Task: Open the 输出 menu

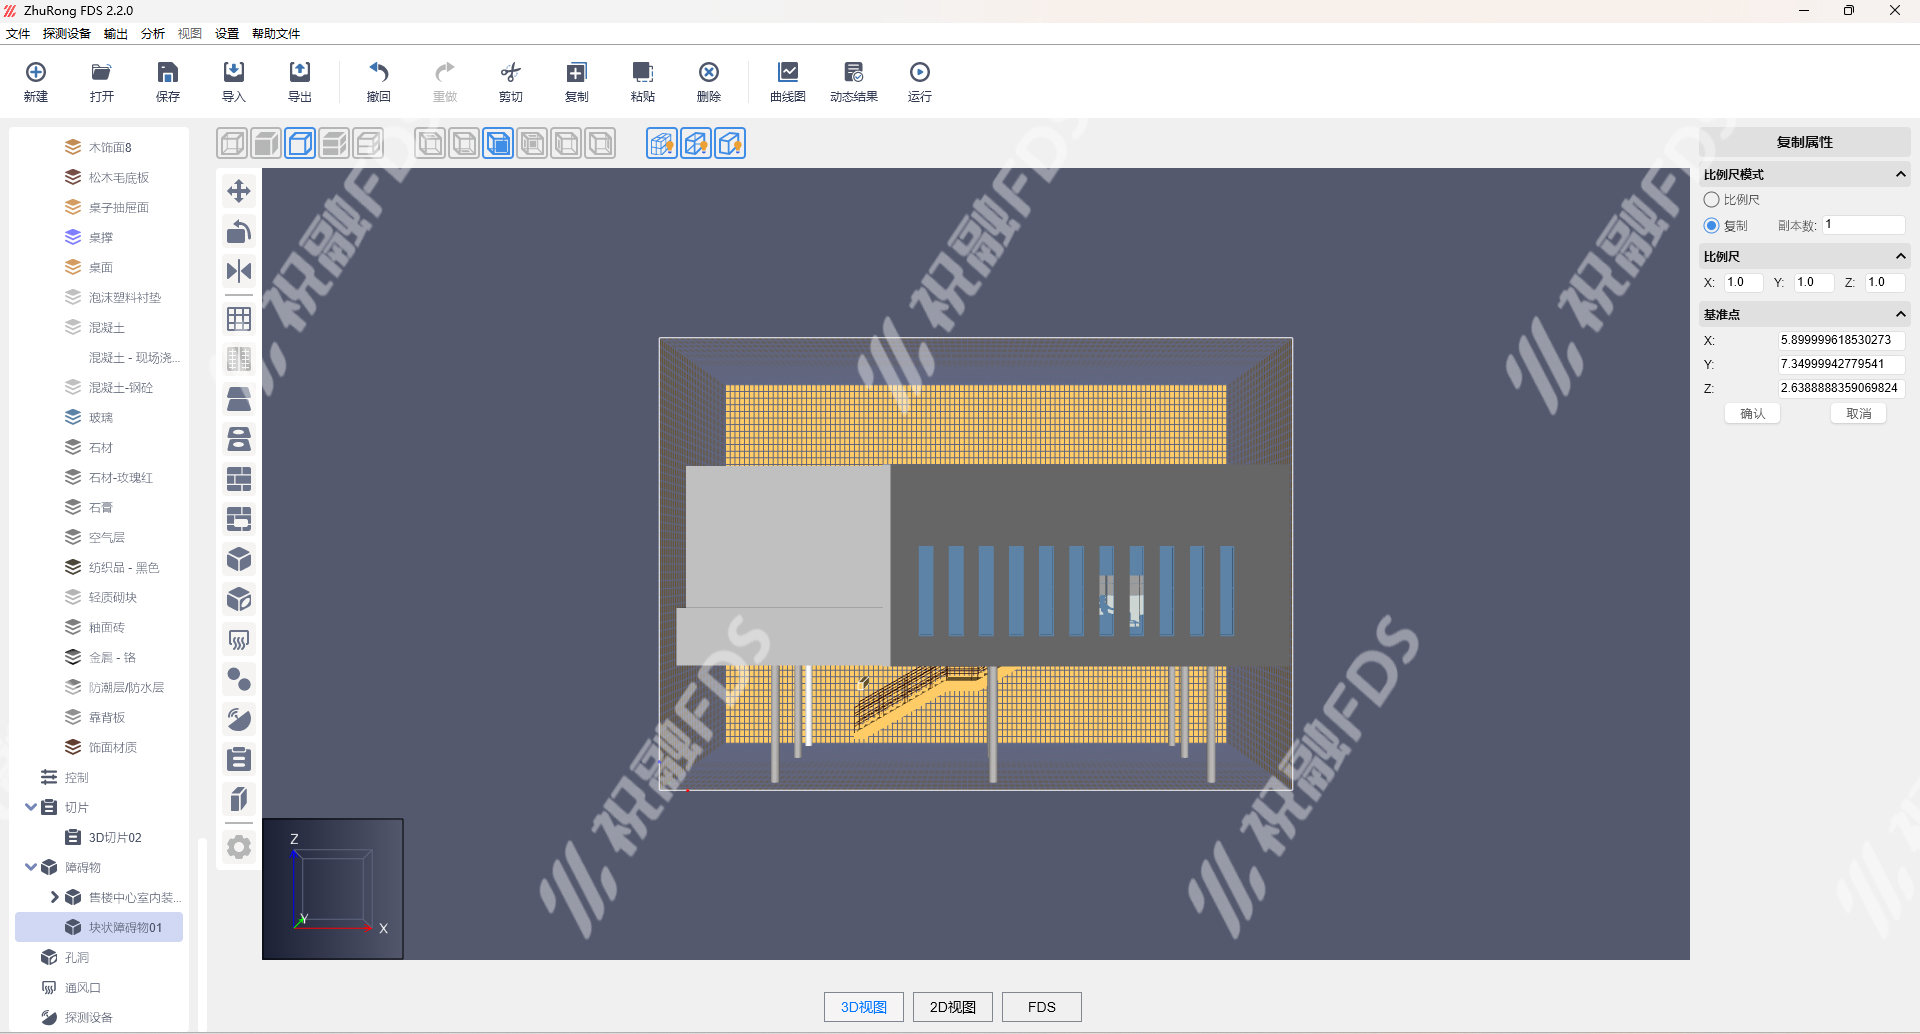Action: [116, 34]
